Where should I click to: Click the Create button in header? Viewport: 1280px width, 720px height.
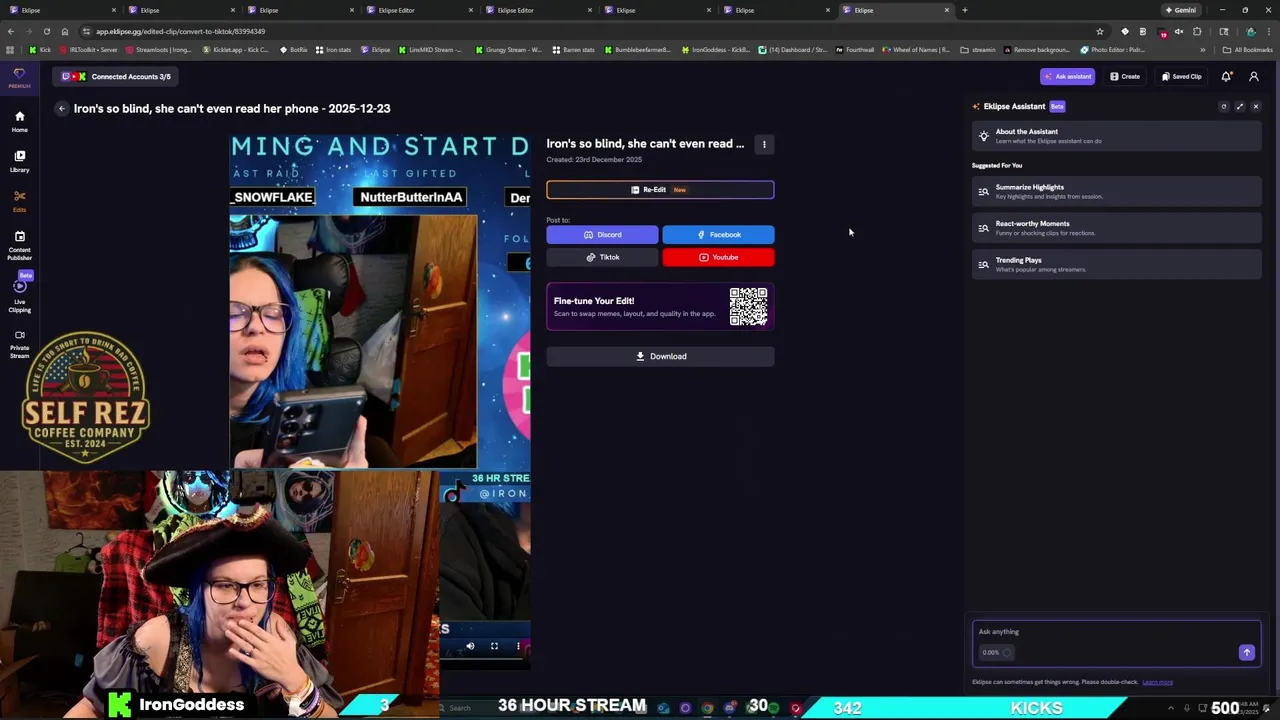[1125, 76]
